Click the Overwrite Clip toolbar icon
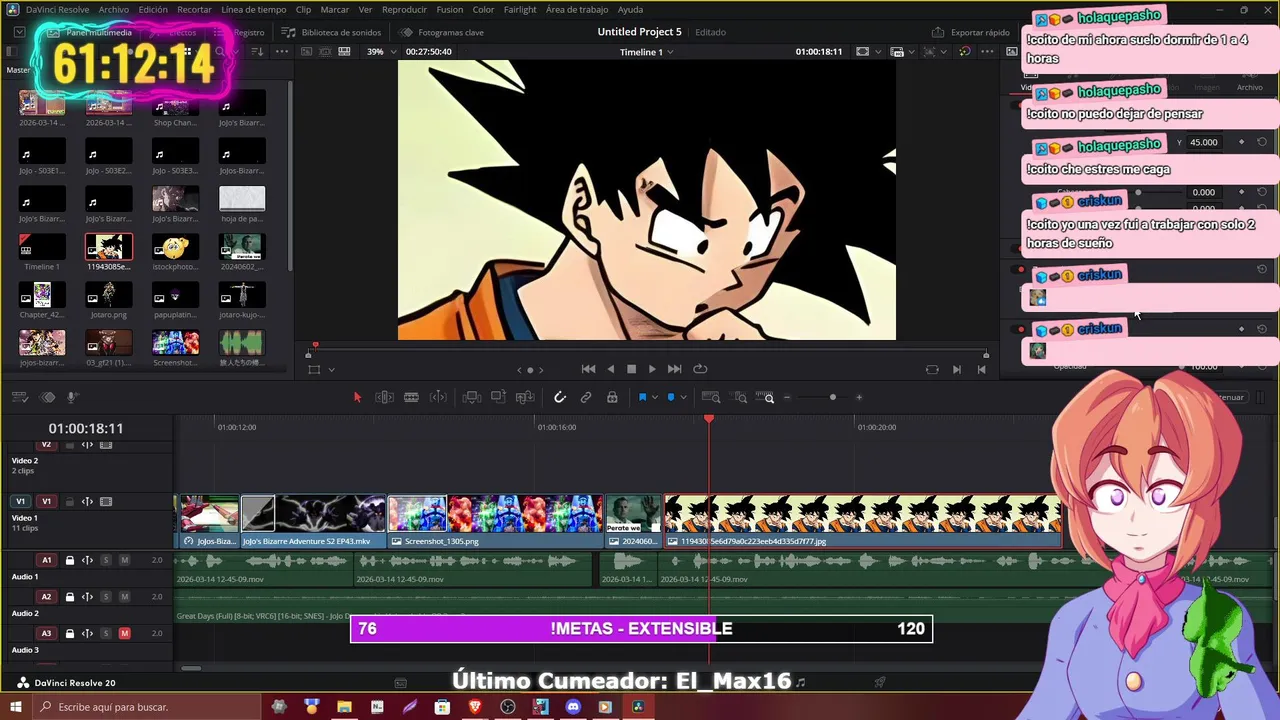 click(x=498, y=398)
